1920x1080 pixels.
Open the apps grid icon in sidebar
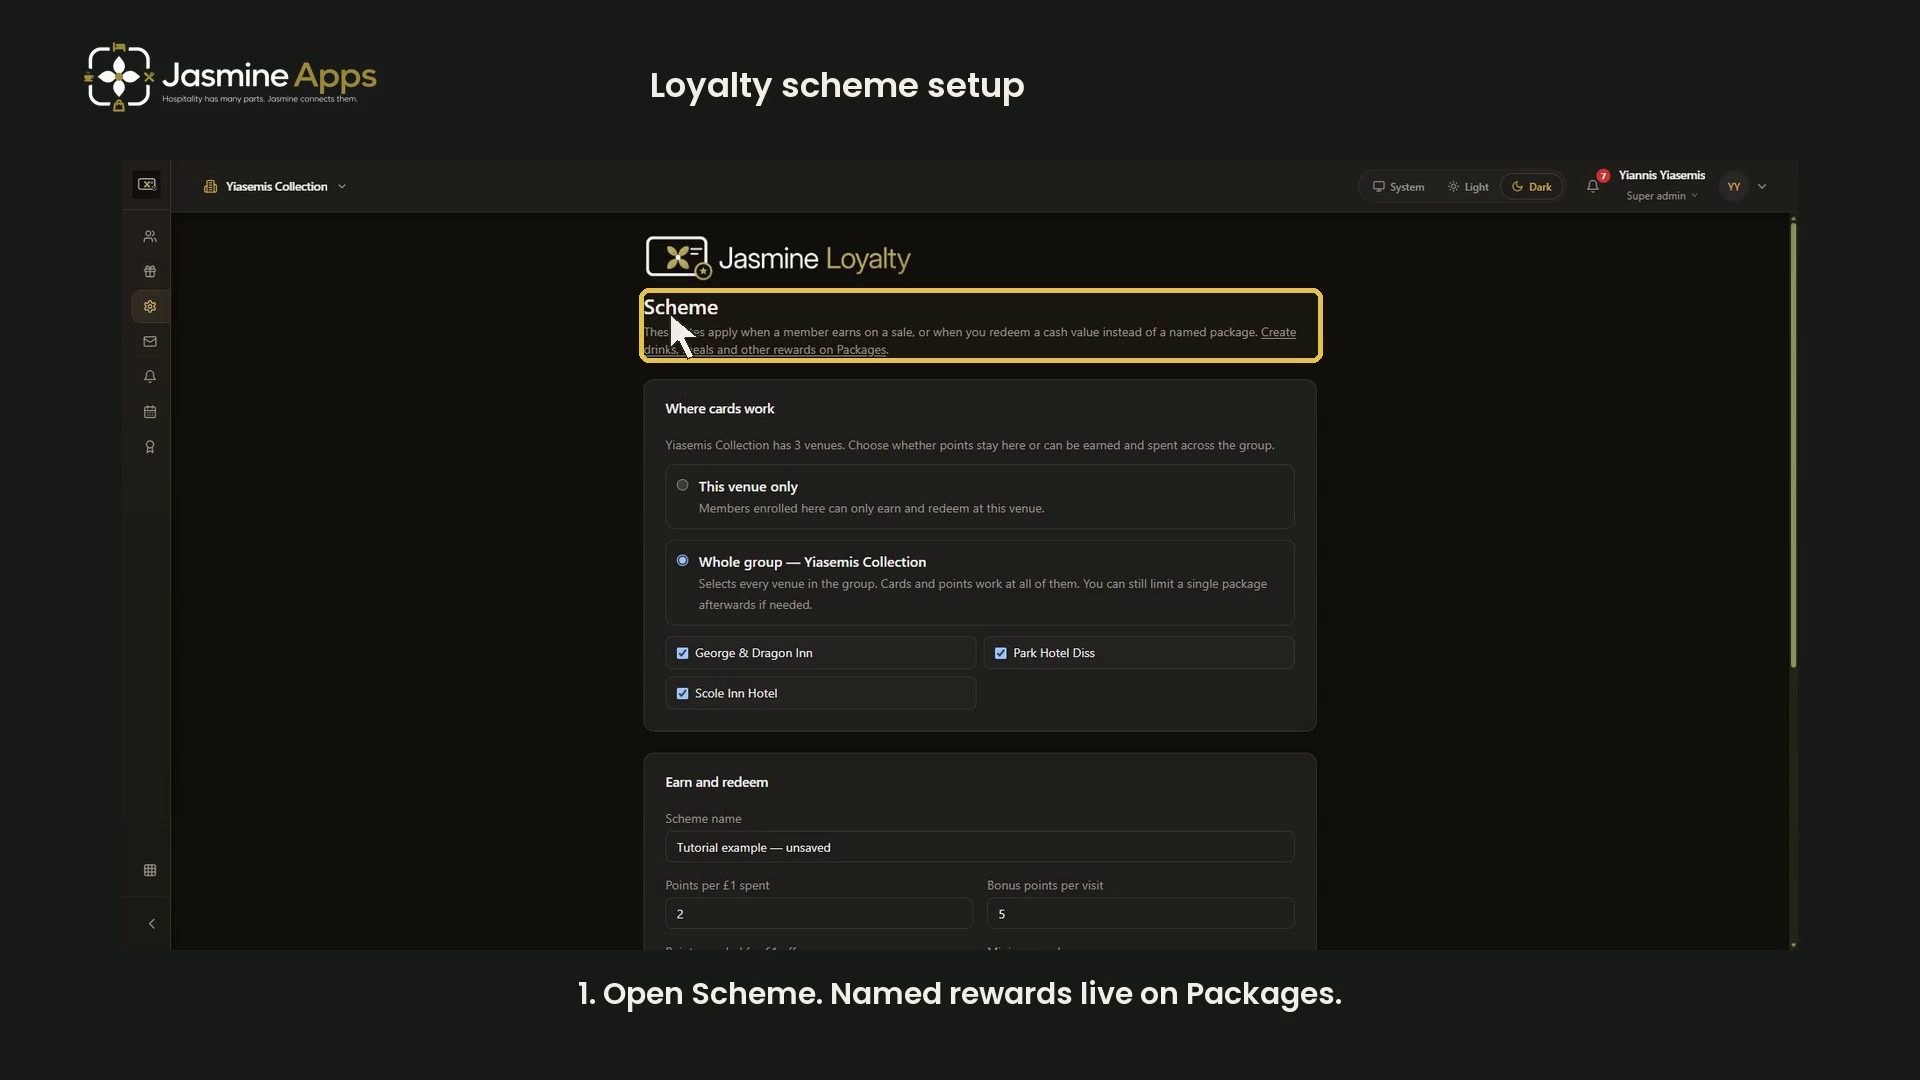[150, 870]
